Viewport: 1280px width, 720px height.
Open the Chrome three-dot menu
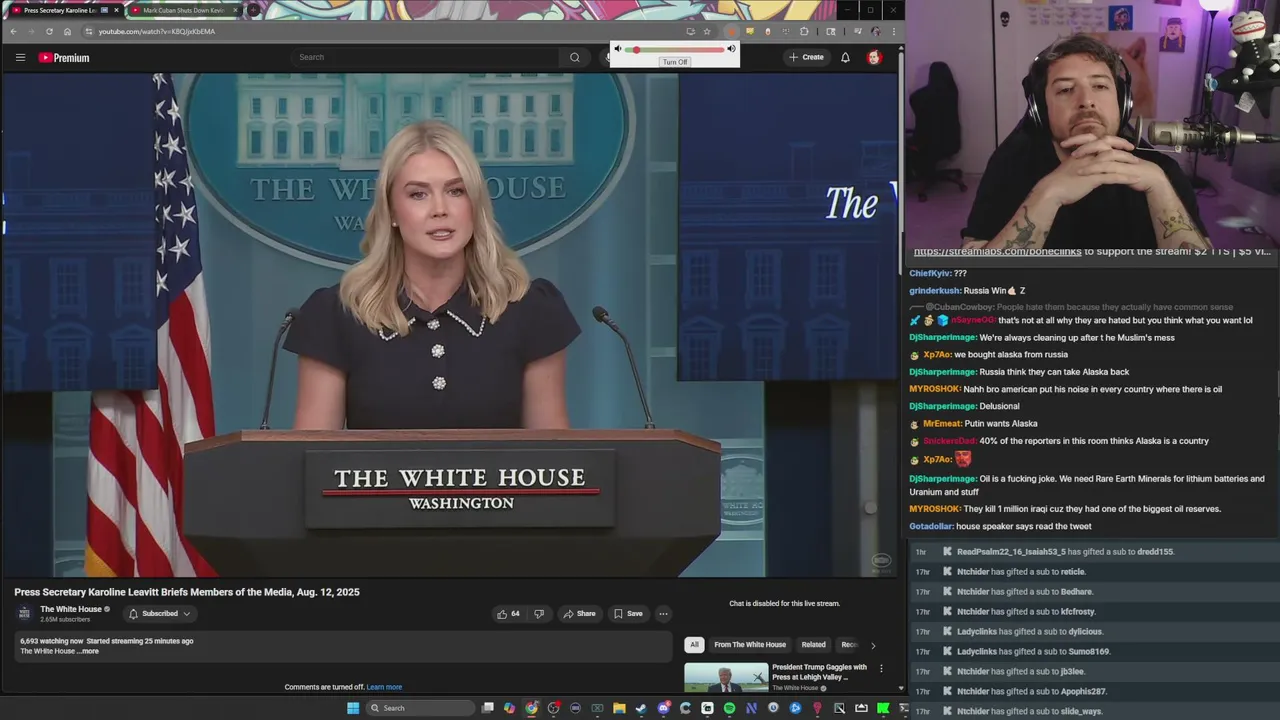893,31
